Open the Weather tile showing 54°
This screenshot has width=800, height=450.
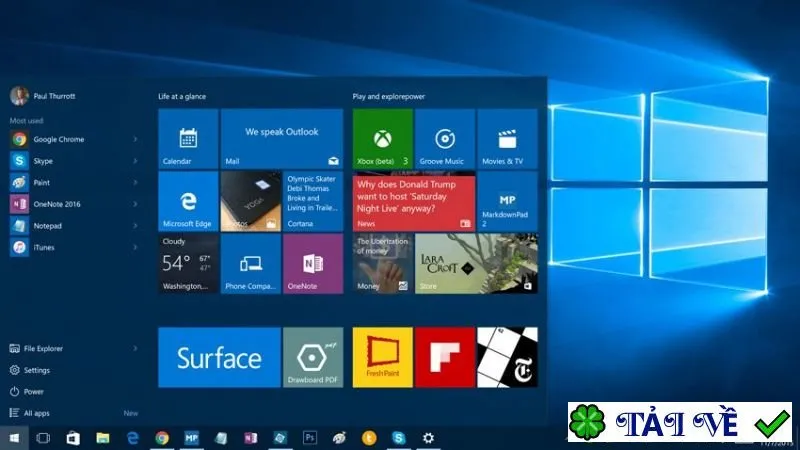click(x=188, y=263)
